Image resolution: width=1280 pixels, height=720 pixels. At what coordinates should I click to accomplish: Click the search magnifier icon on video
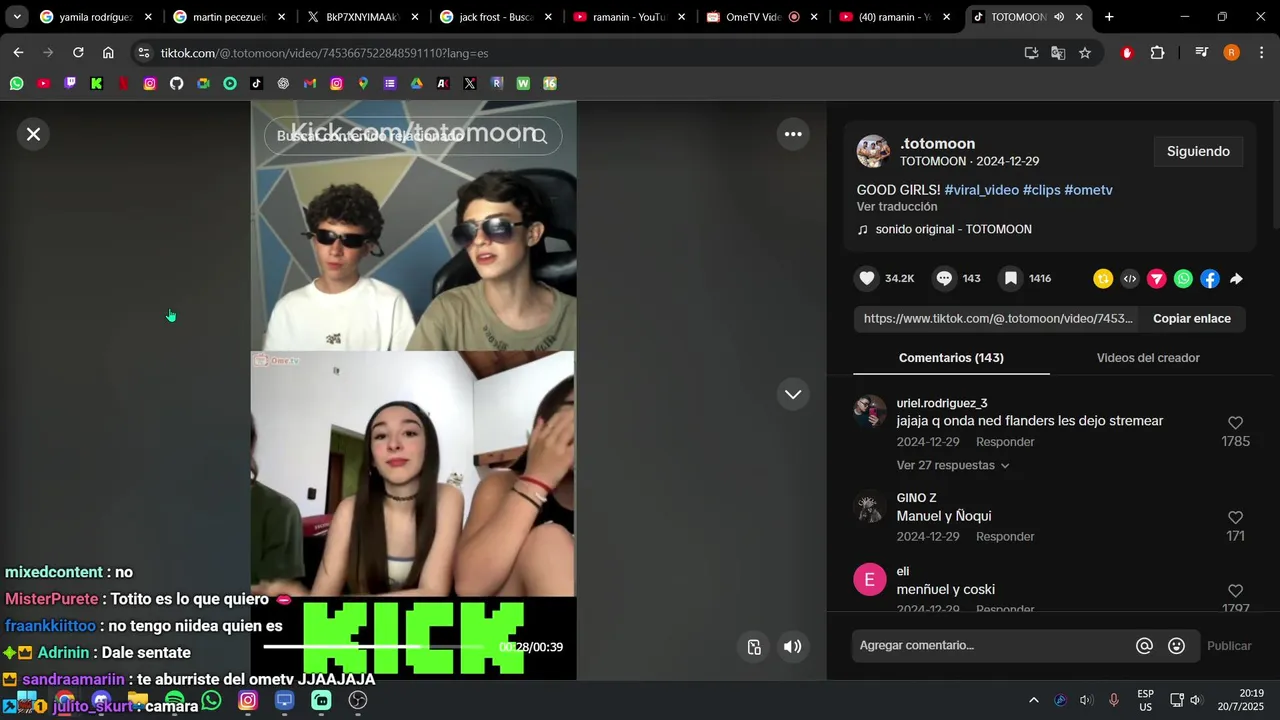540,136
